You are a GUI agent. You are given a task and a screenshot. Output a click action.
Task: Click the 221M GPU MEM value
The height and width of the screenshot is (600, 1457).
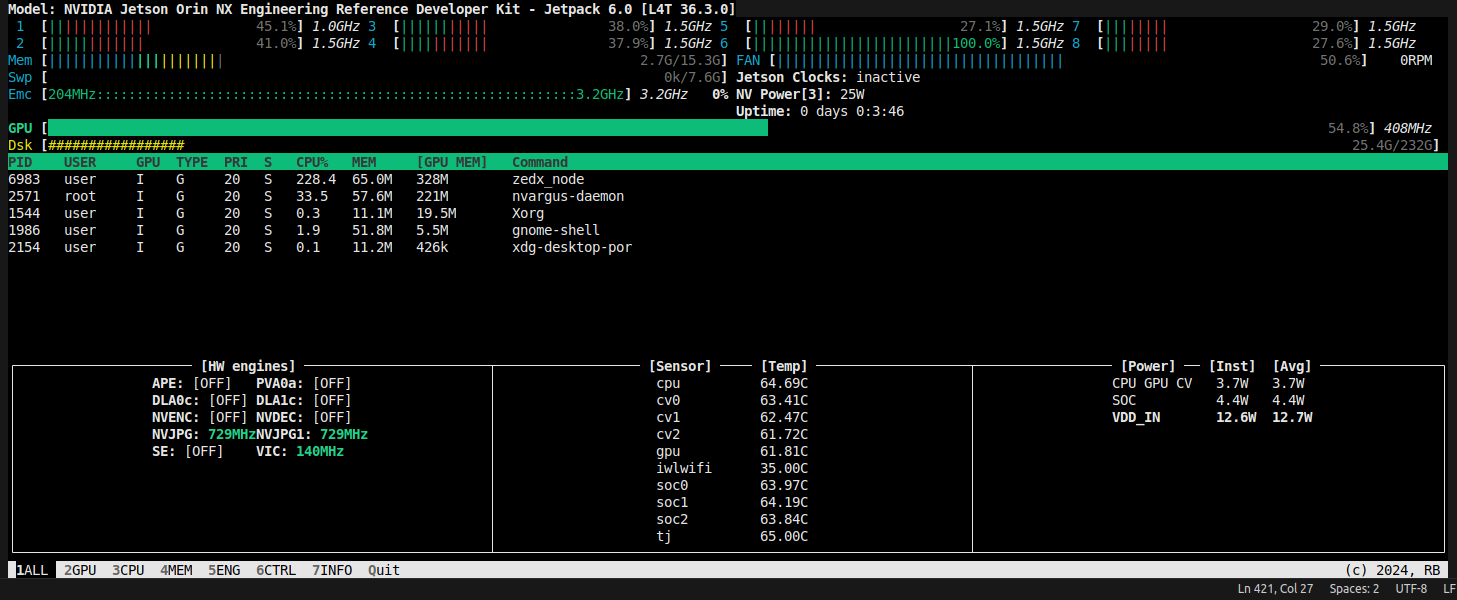(432, 196)
